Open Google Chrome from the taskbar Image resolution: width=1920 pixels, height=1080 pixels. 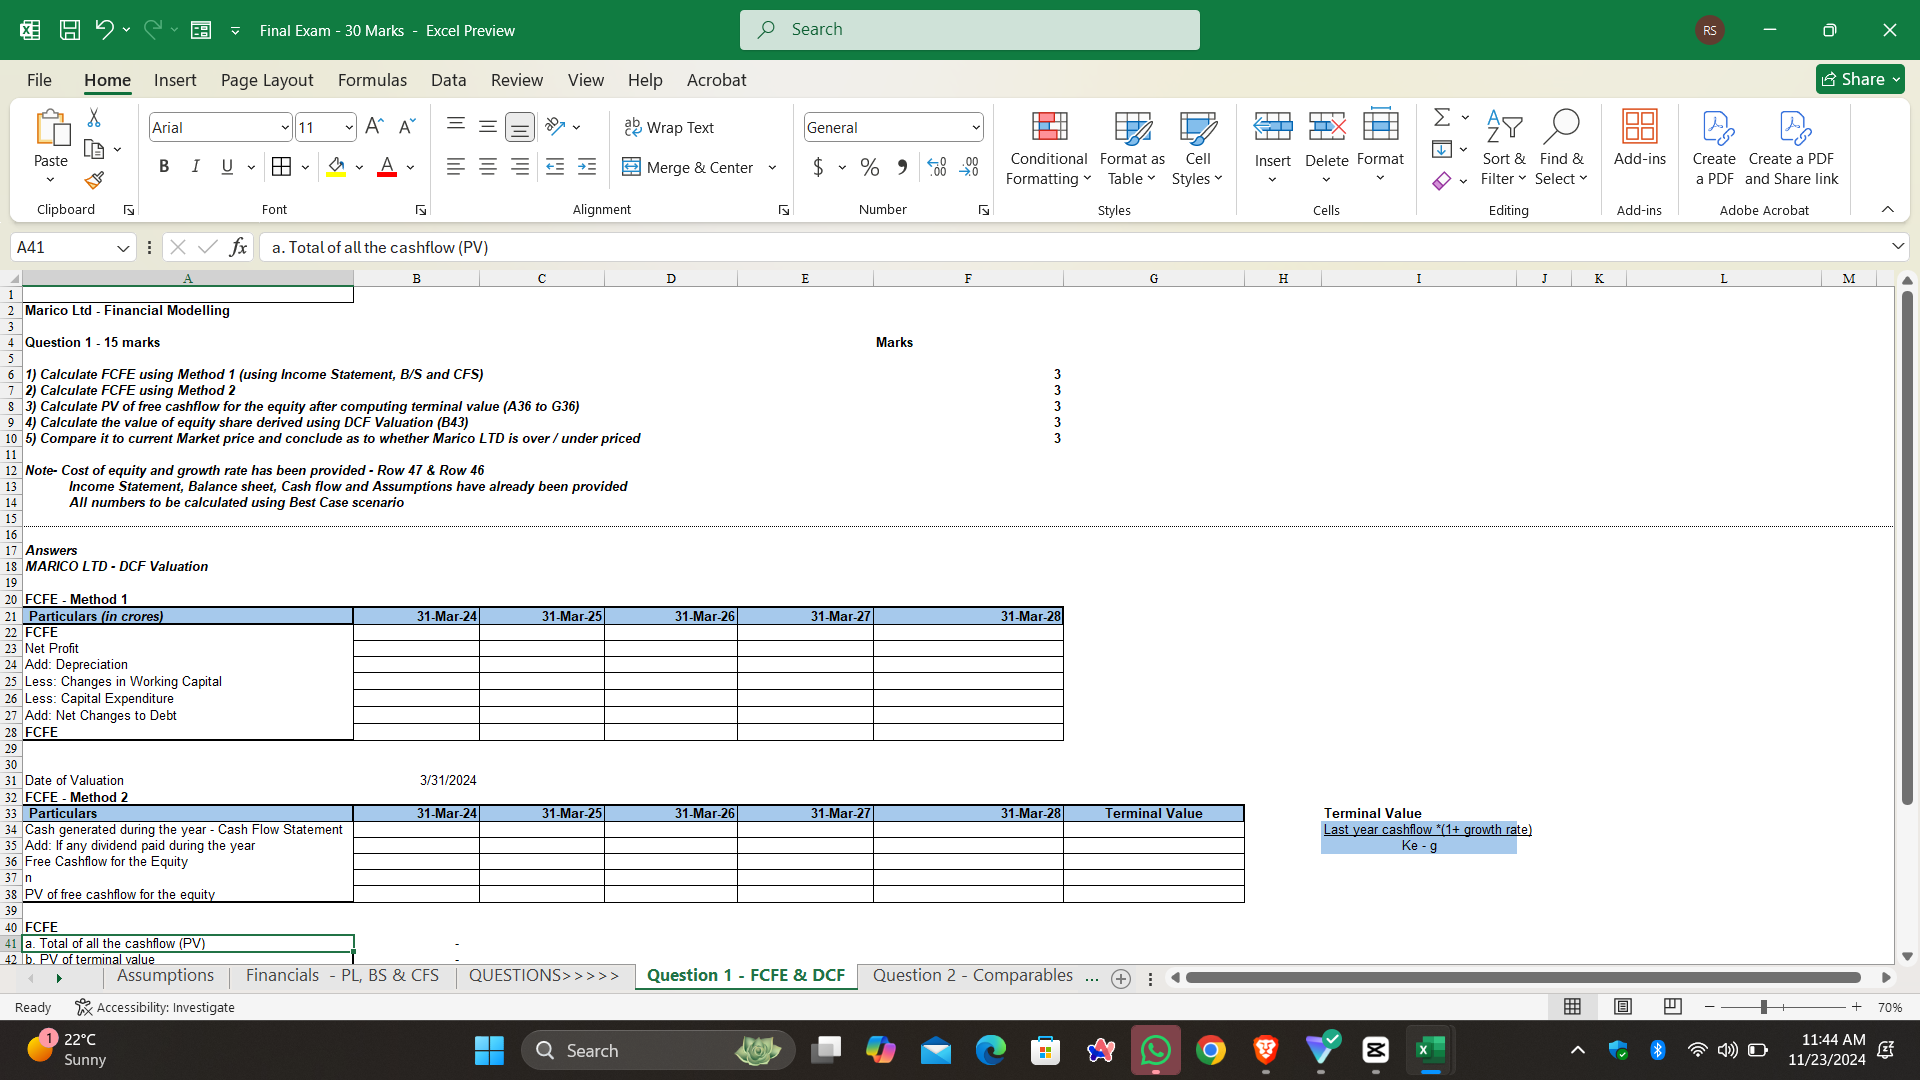tap(1210, 1050)
